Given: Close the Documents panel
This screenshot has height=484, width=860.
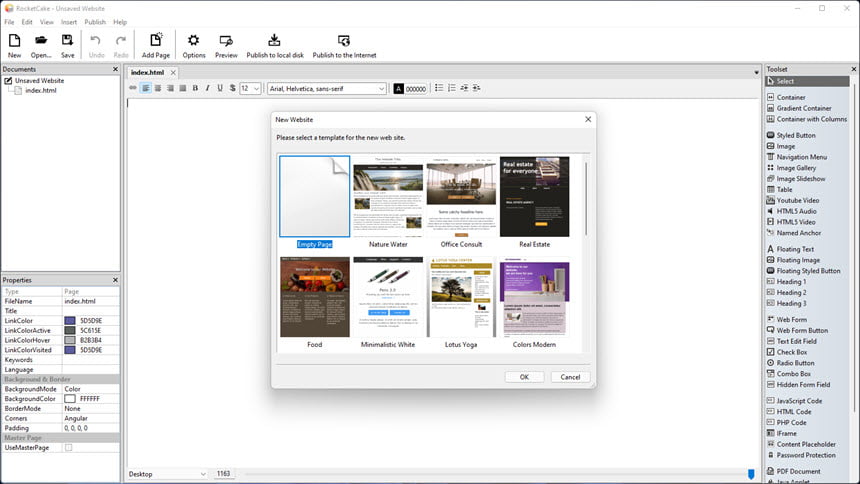Looking at the screenshot, I should tap(115, 69).
